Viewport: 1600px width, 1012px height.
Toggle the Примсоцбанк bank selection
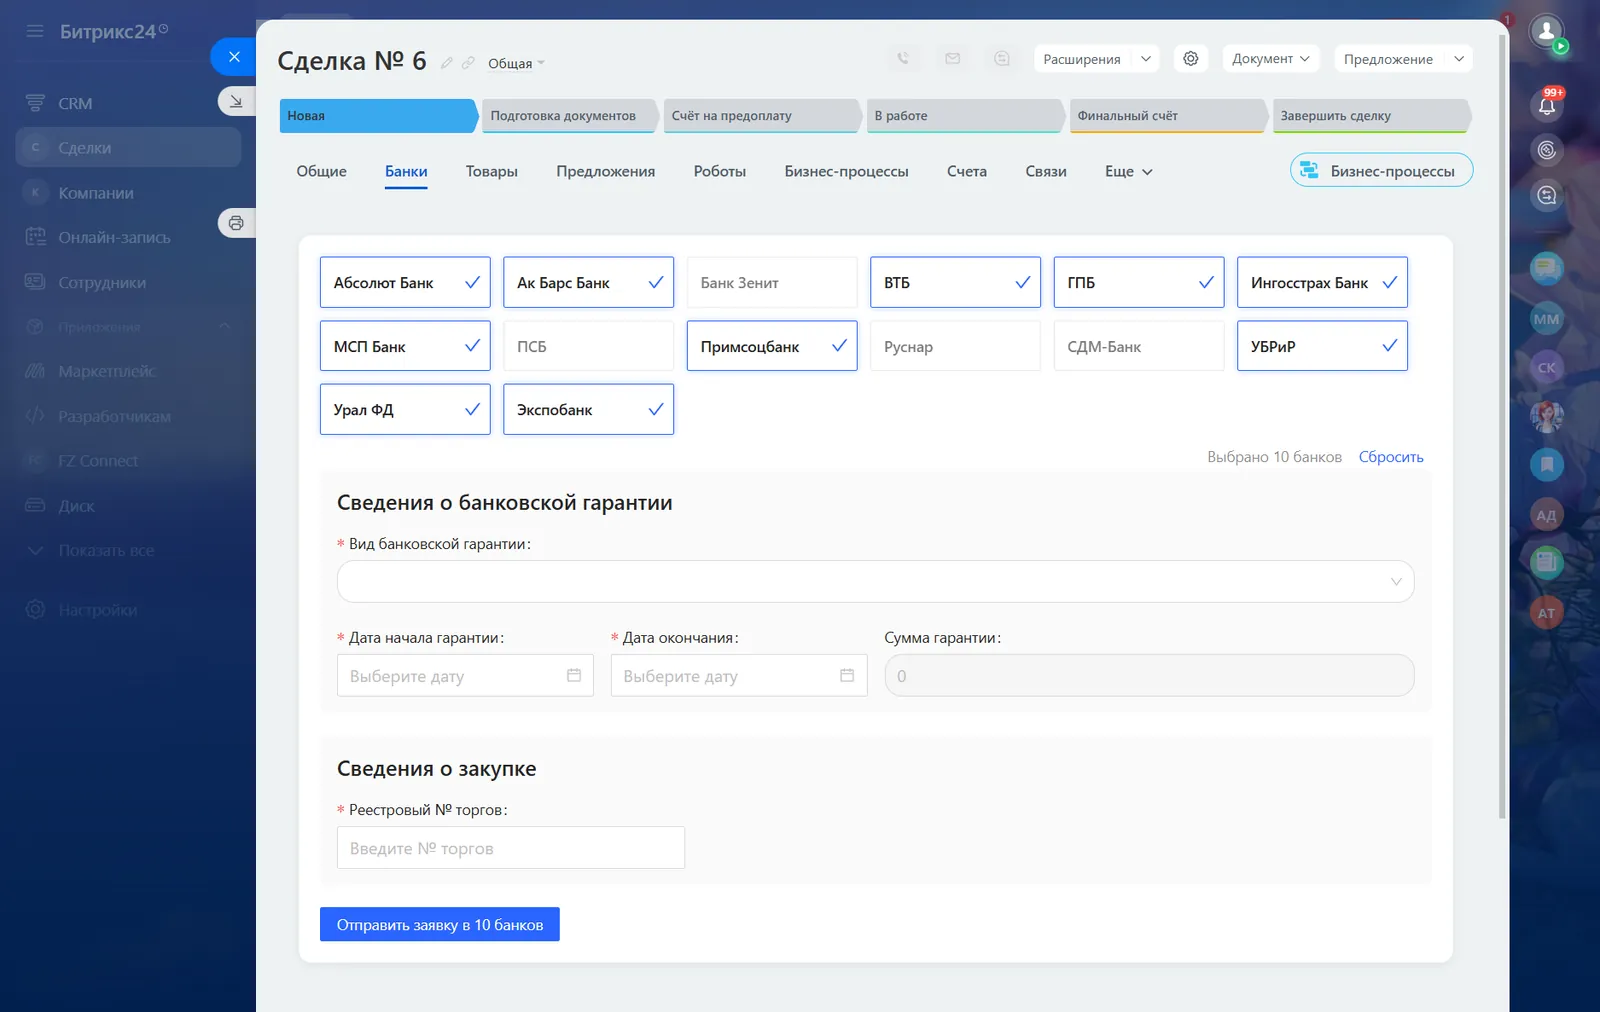[771, 346]
